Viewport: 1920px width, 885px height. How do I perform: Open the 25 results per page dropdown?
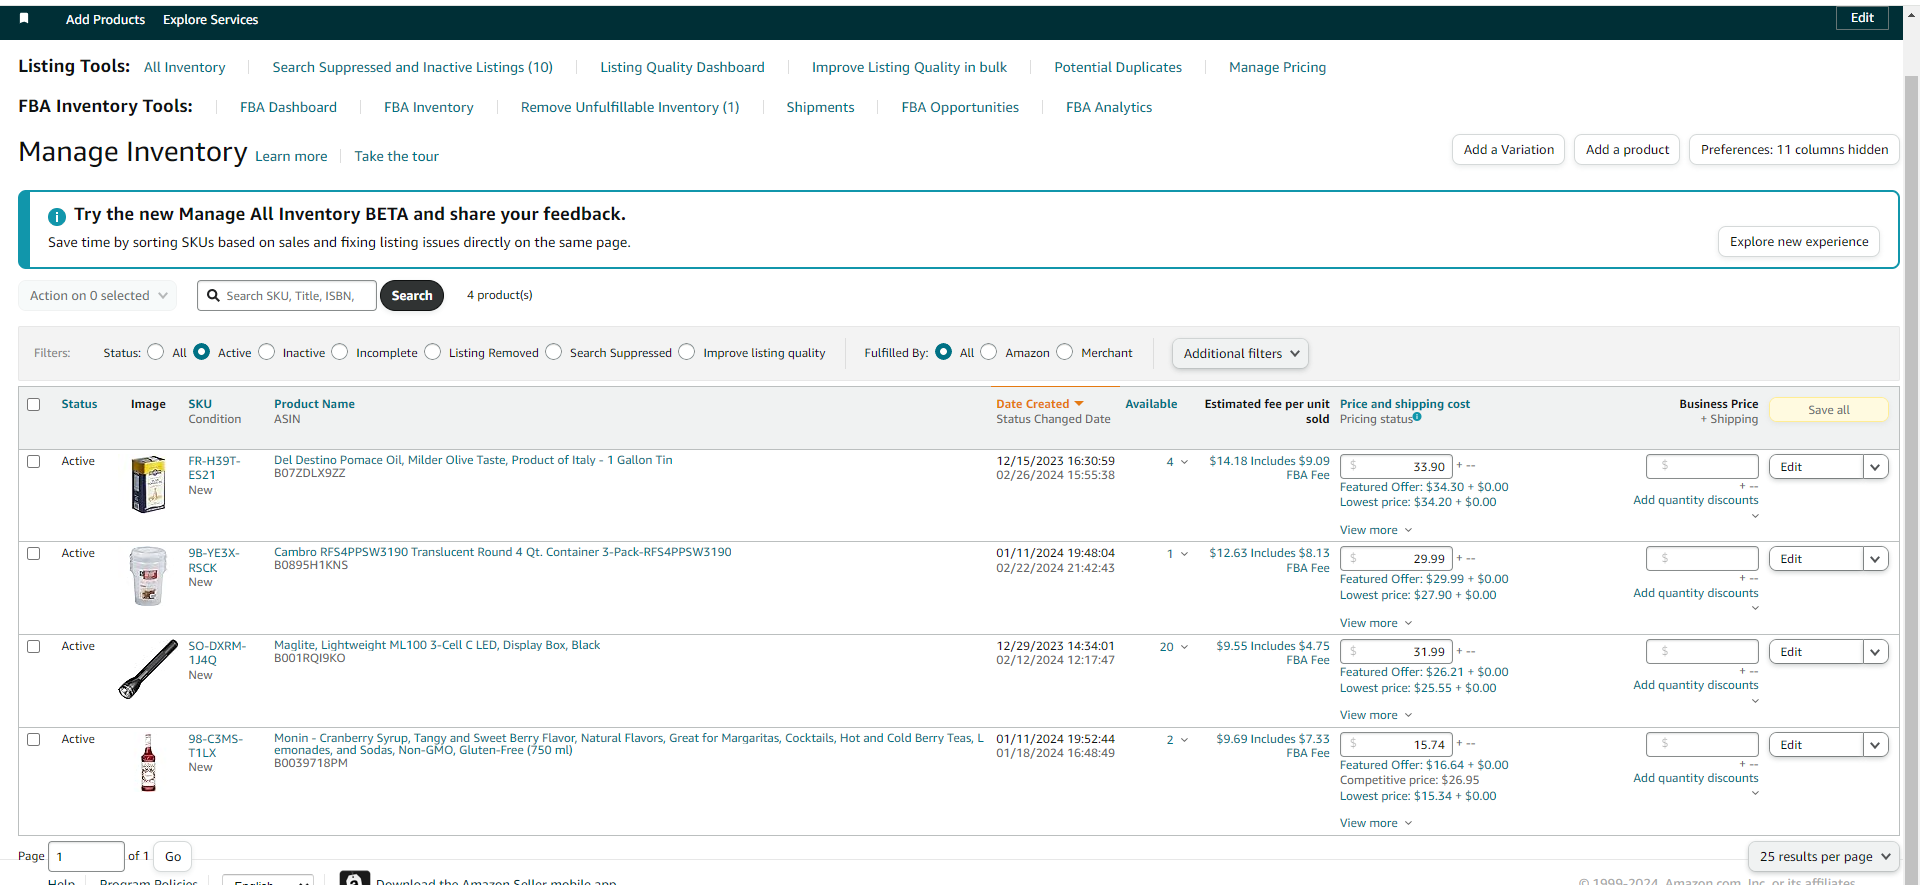1824,857
